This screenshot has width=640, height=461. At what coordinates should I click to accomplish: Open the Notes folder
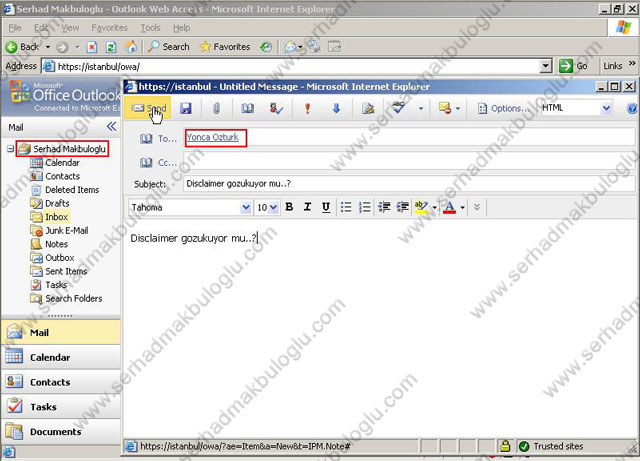pos(49,244)
